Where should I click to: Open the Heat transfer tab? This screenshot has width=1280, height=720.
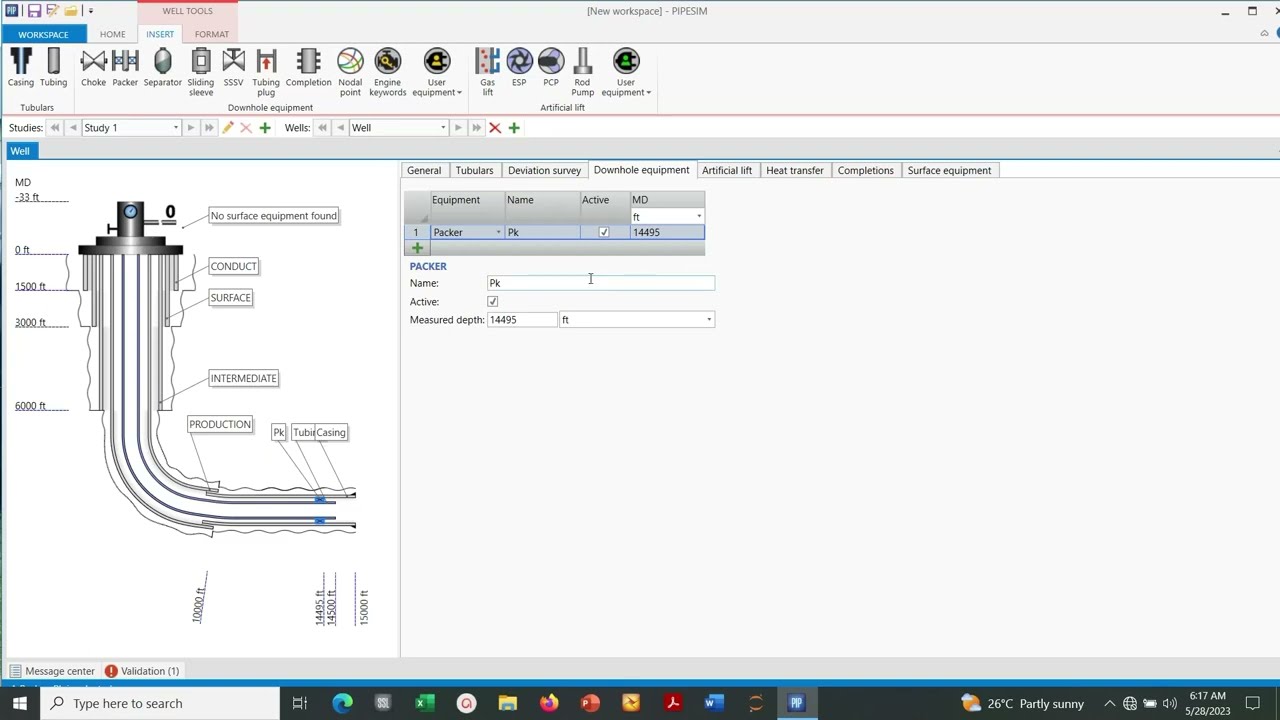click(795, 170)
